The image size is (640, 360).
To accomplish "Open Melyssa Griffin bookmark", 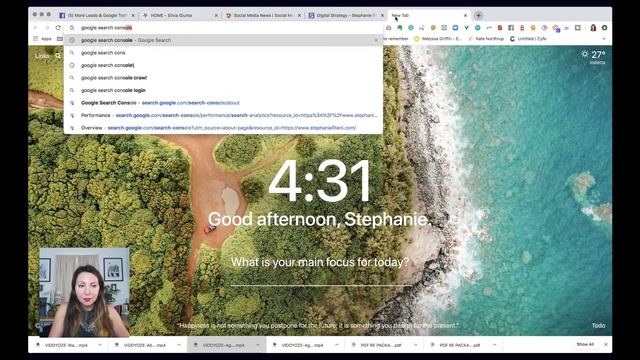I will point(438,39).
